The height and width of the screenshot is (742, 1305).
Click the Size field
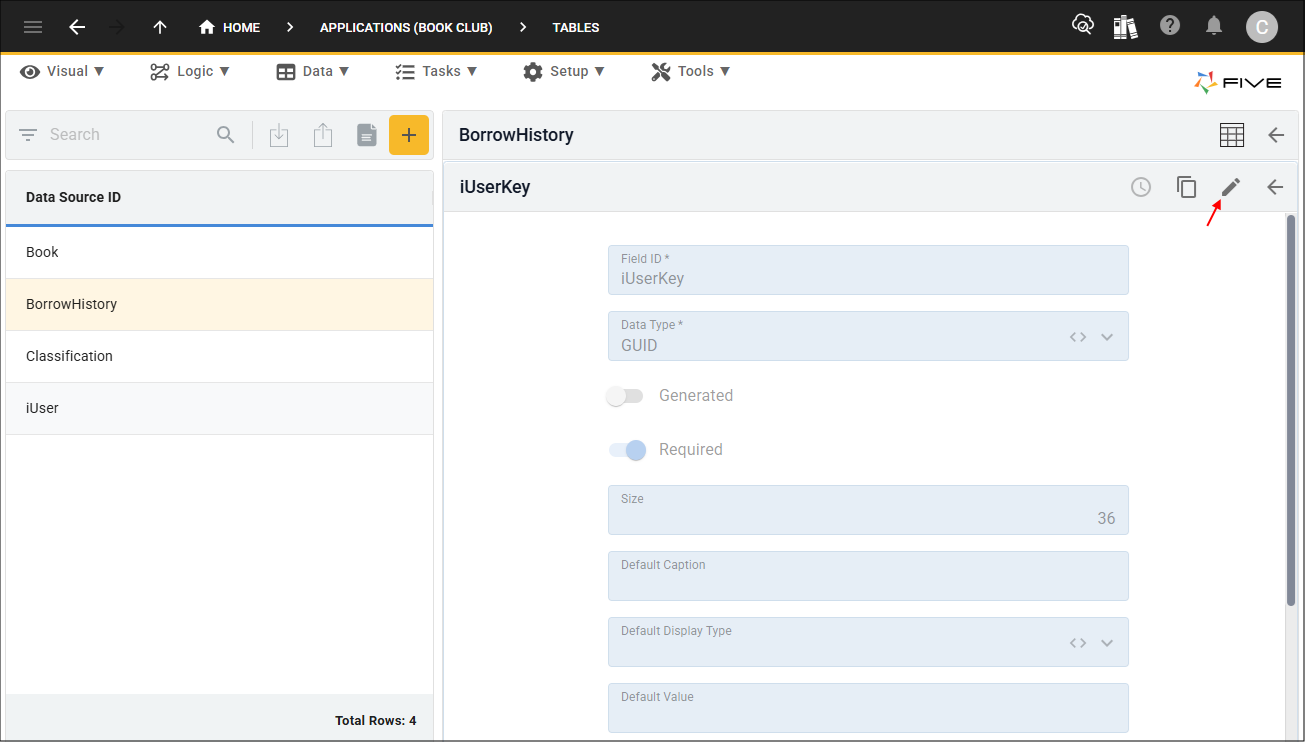click(868, 510)
